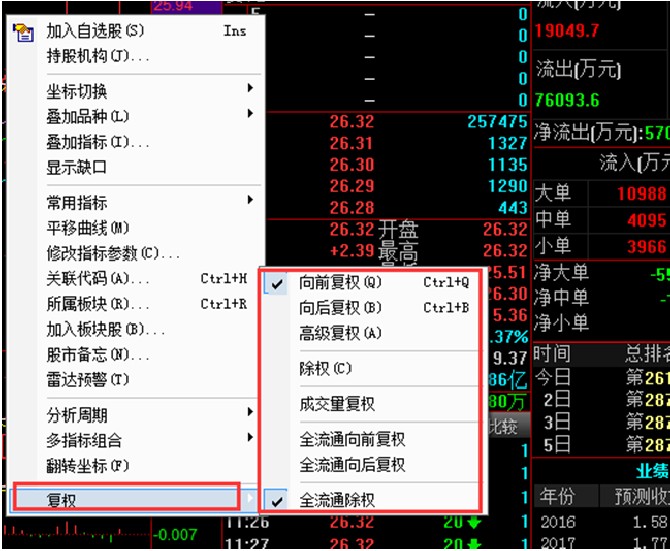Choose 显示缺口 option
670x551 pixels.
click(76, 167)
